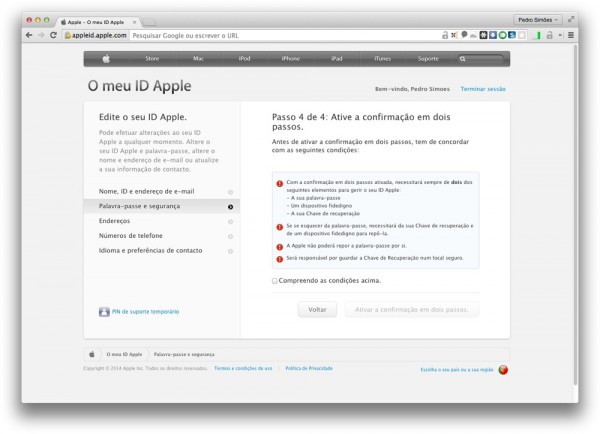Open the Pedro Simões profile dropdown
This screenshot has height=434, width=600.
[538, 20]
